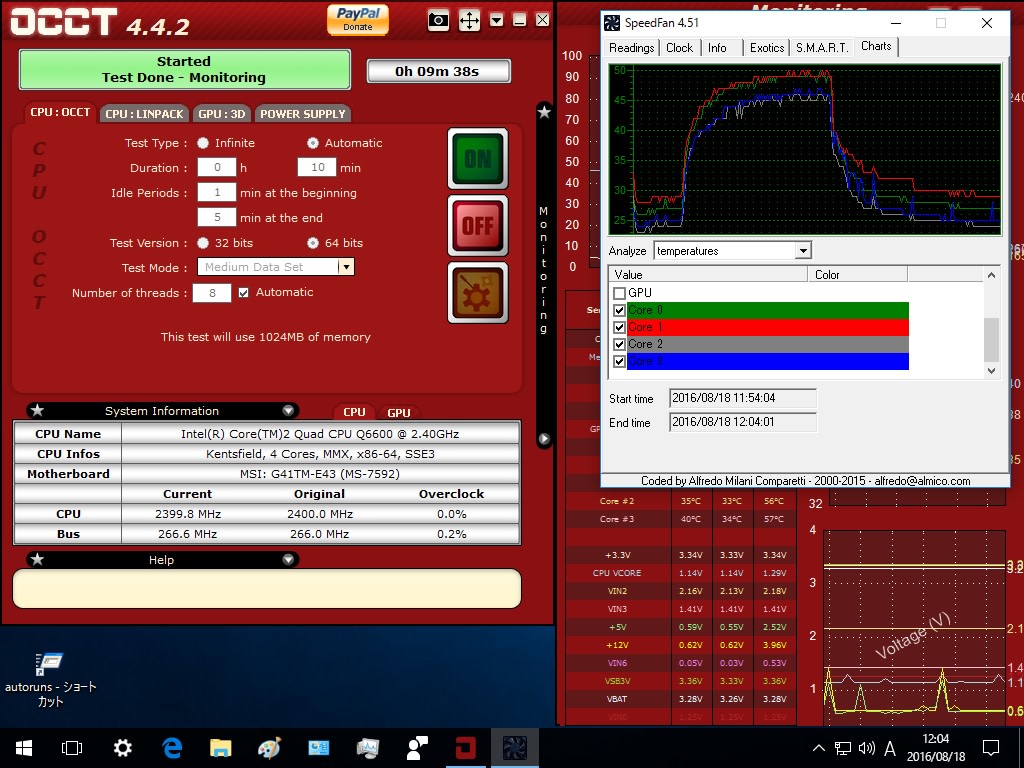Open the Readings tab in SpeedFan
Viewport: 1024px width, 768px height.
[x=632, y=48]
